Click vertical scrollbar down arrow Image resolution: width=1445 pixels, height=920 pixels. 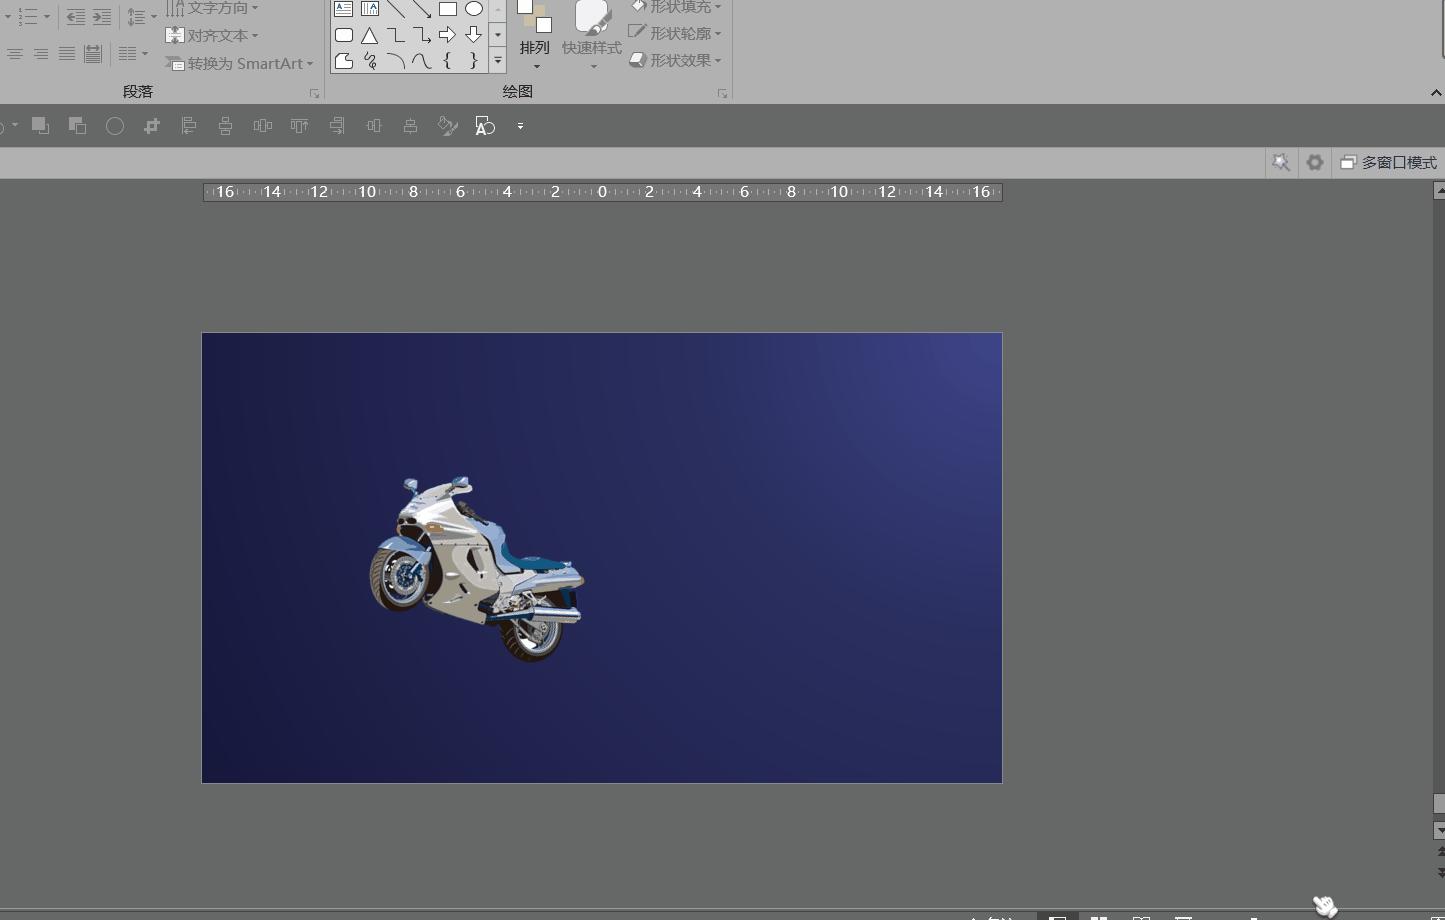tap(1439, 830)
